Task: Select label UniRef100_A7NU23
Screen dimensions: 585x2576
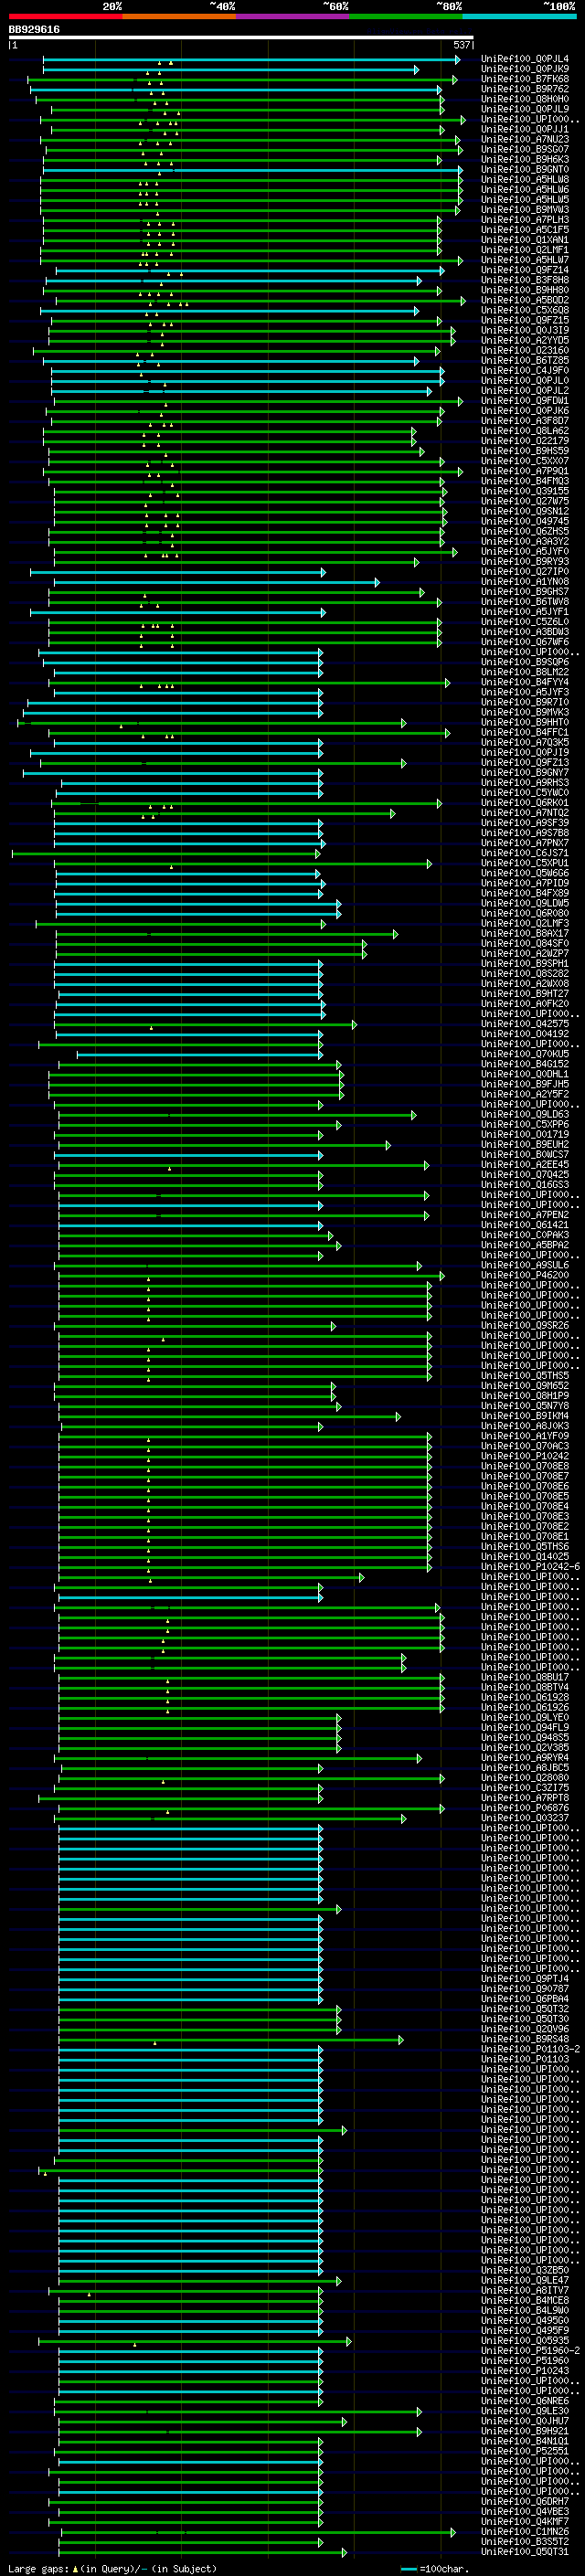Action: 525,139
